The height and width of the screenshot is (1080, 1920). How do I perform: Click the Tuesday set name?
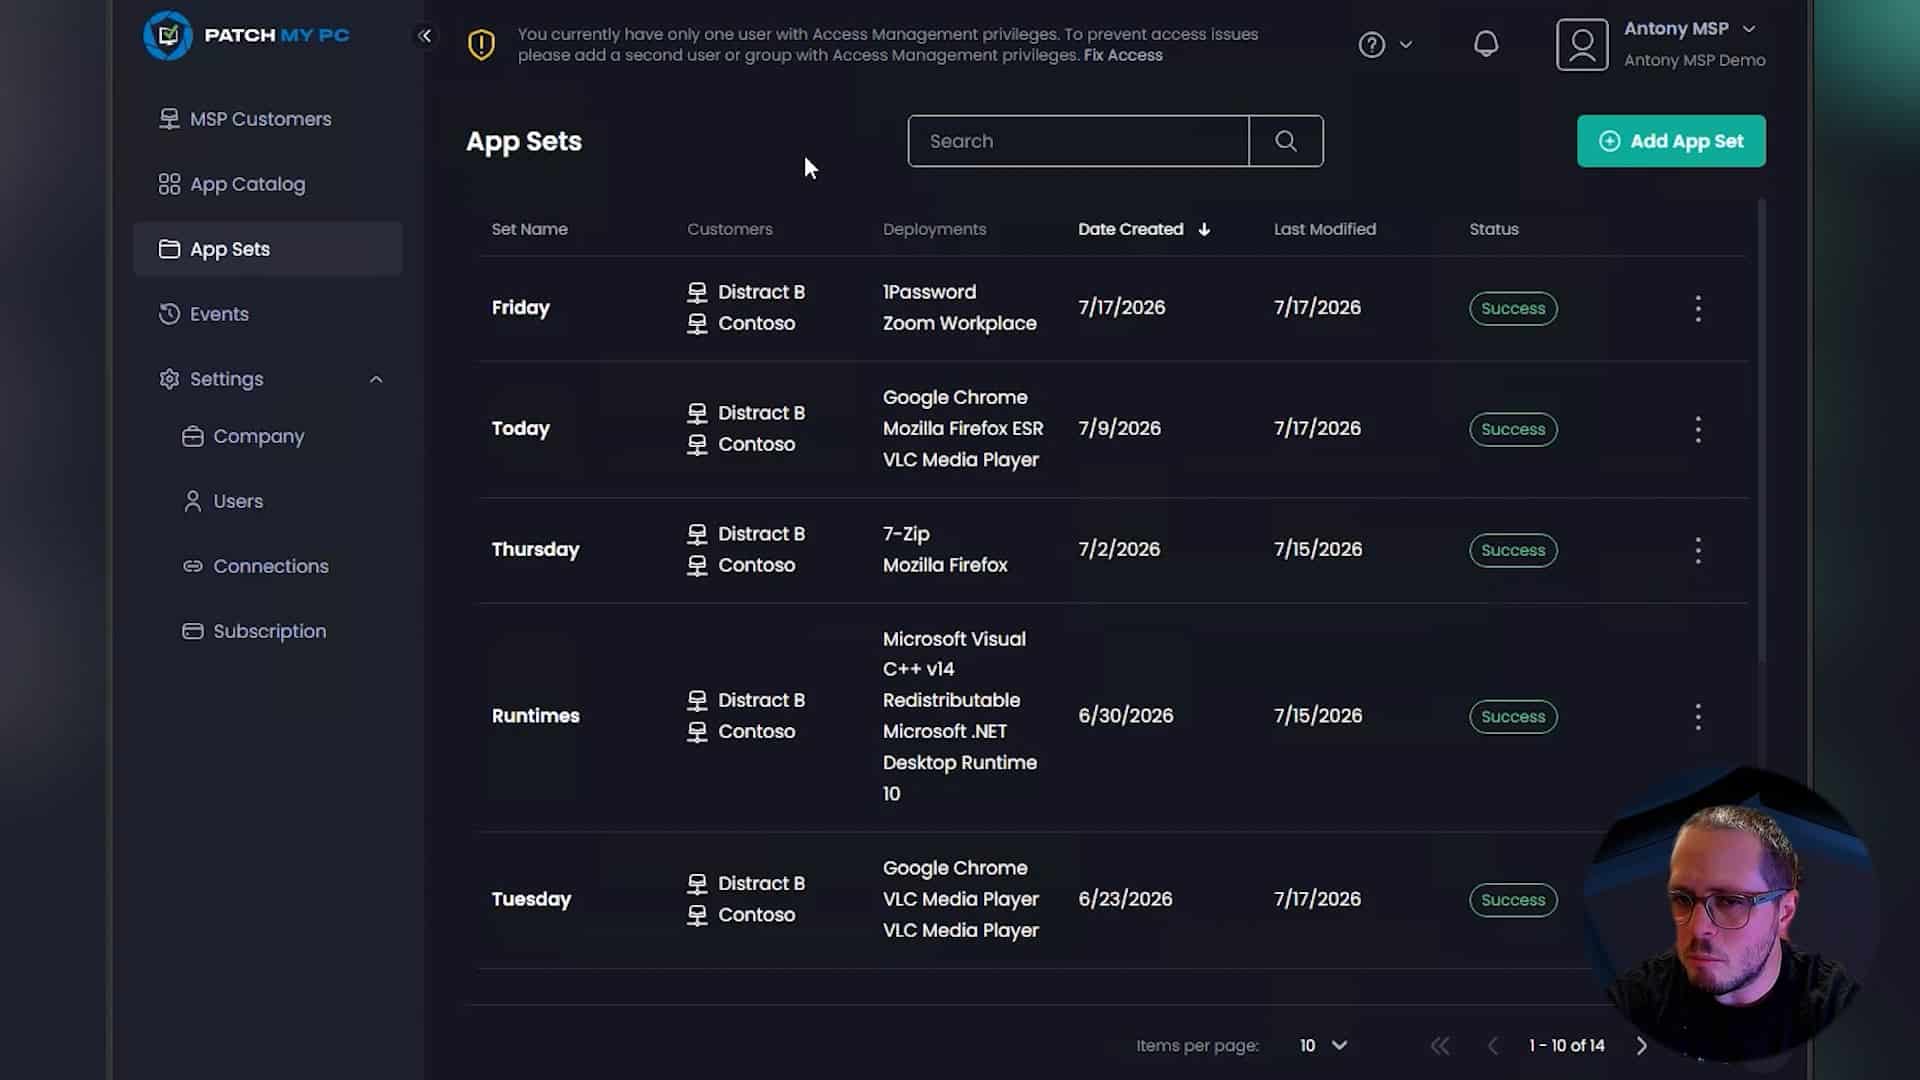[x=531, y=899]
